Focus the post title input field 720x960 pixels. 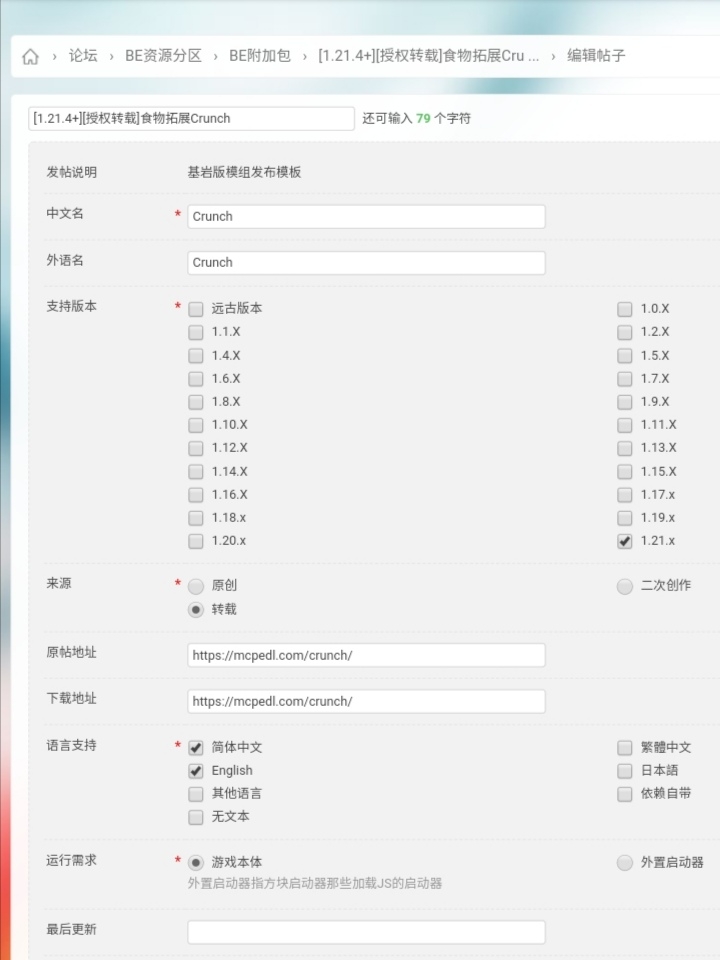[191, 118]
